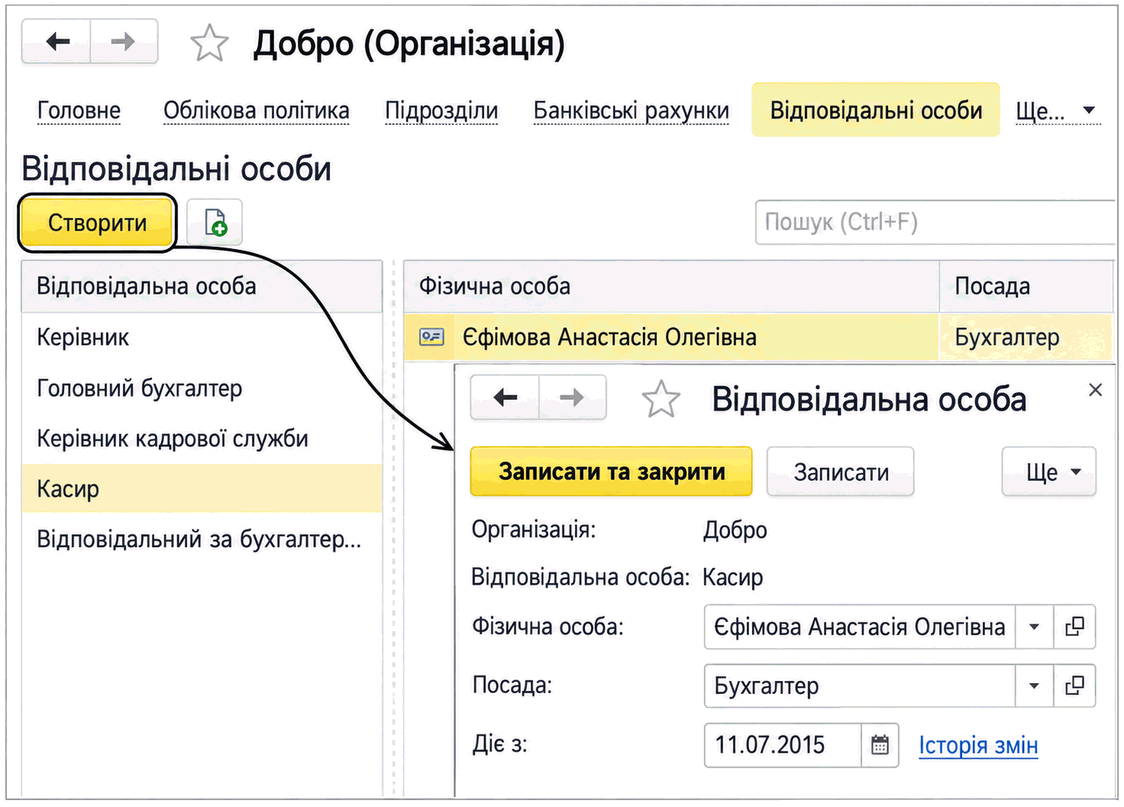
Task: Click Посада input field with Бухгалтер
Action: point(859,686)
